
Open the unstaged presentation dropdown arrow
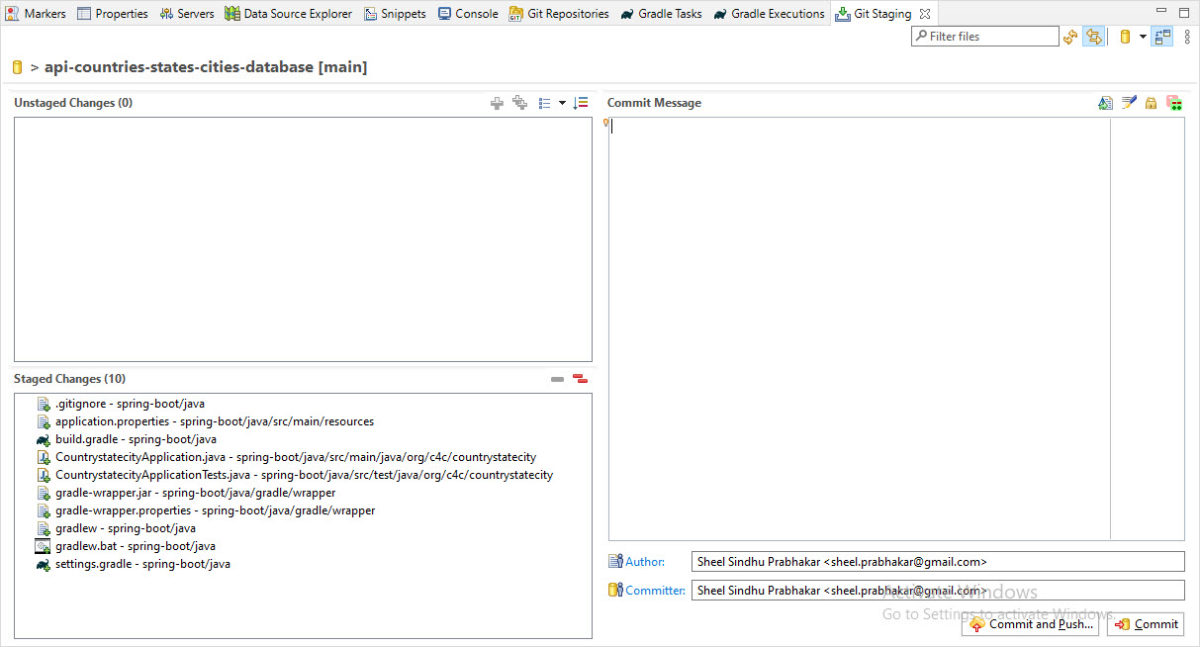(x=562, y=103)
